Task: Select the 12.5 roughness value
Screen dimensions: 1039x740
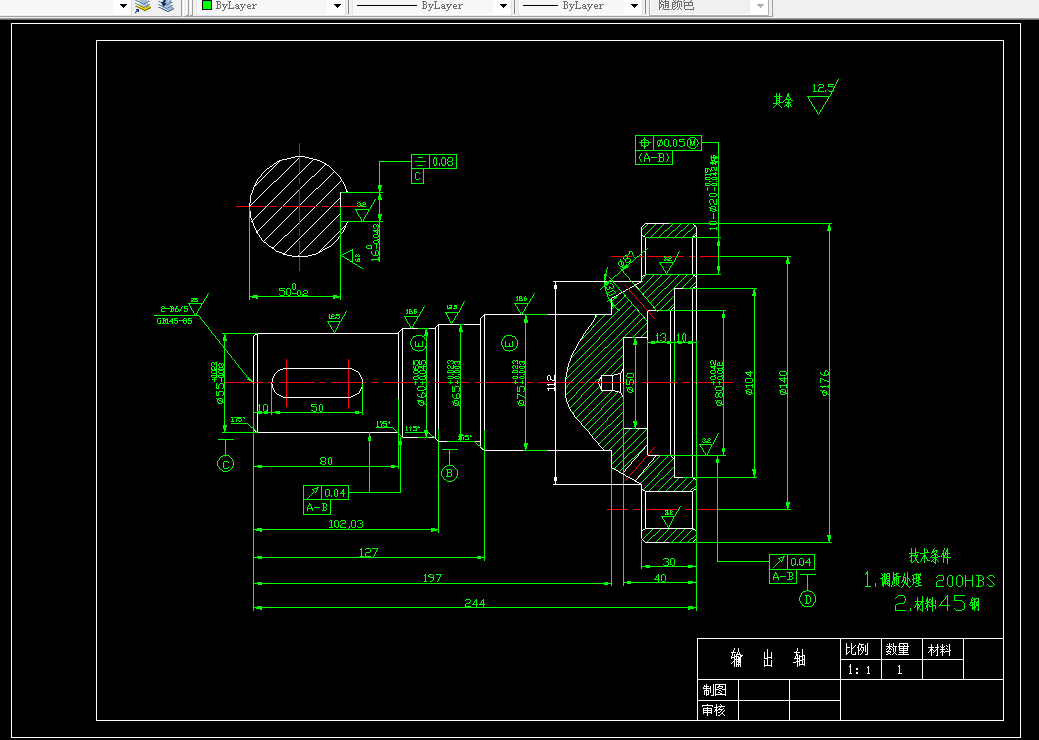Action: click(x=822, y=88)
